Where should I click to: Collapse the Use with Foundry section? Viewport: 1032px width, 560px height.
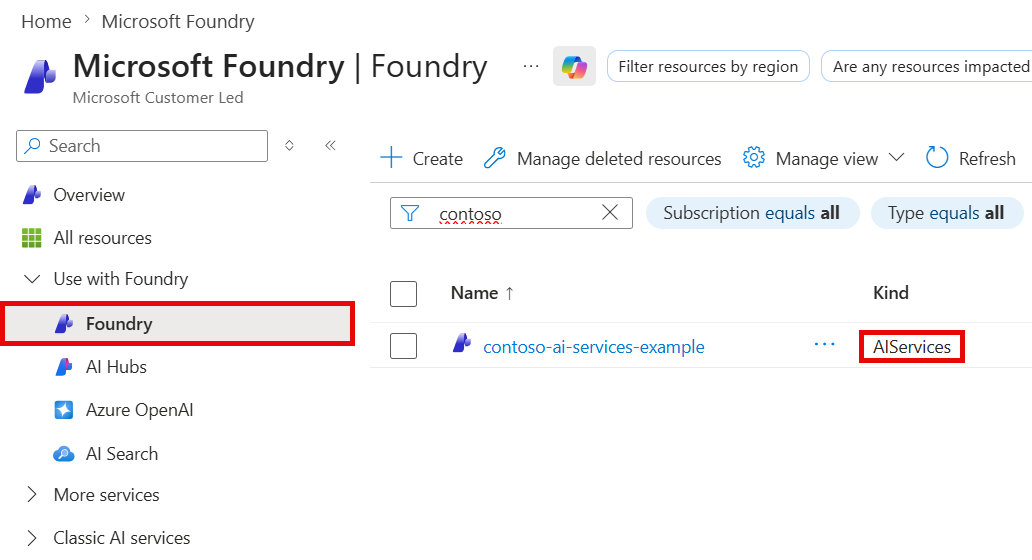(x=32, y=279)
